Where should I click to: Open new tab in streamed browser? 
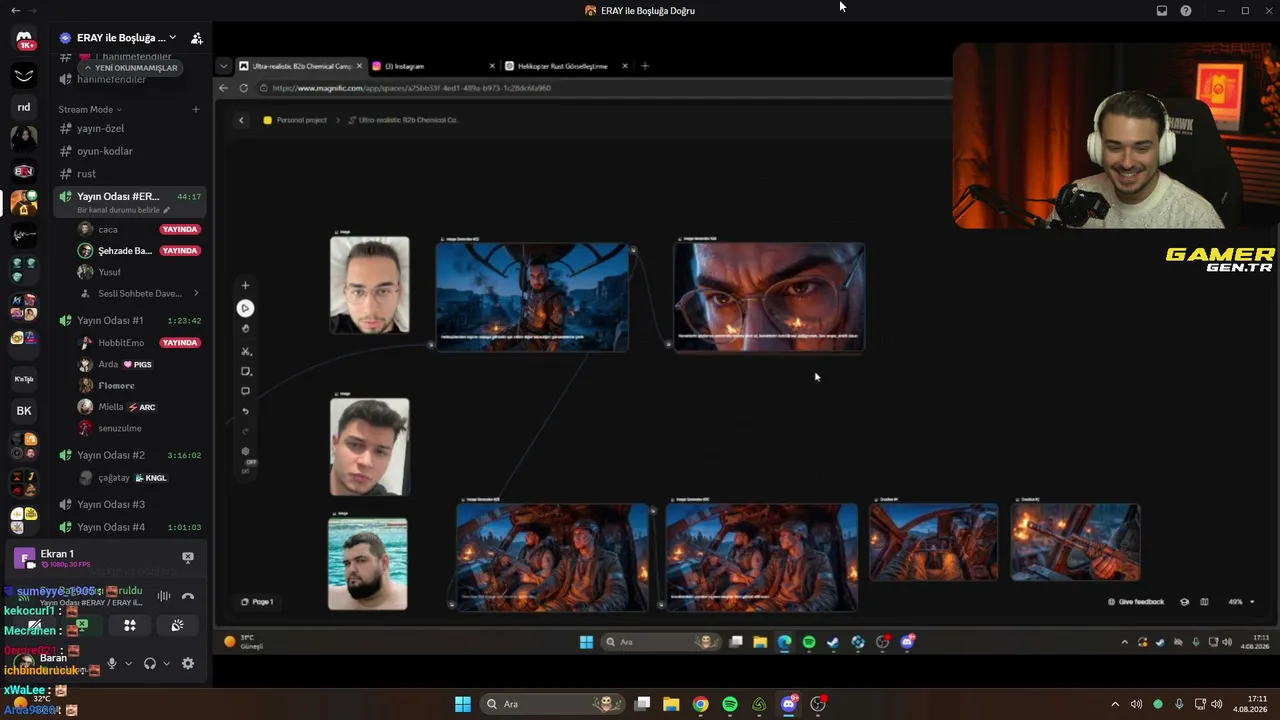(645, 66)
